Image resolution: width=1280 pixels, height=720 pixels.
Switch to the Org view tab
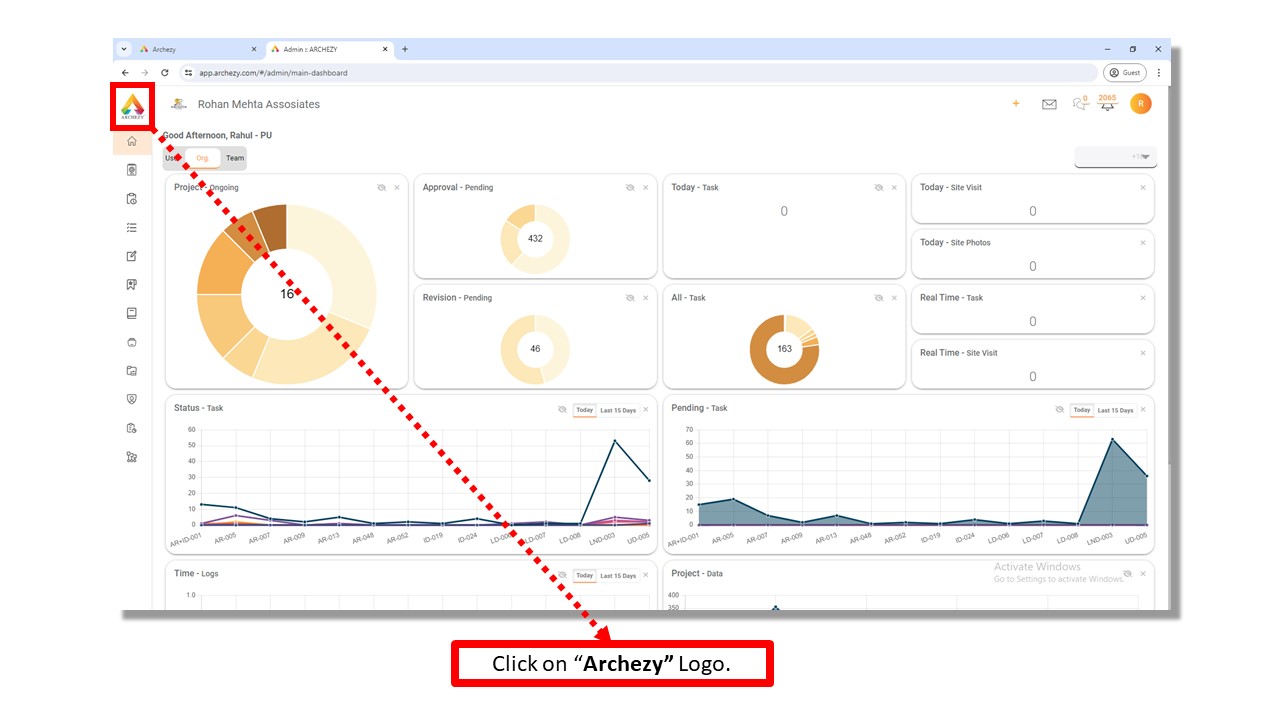click(x=203, y=158)
